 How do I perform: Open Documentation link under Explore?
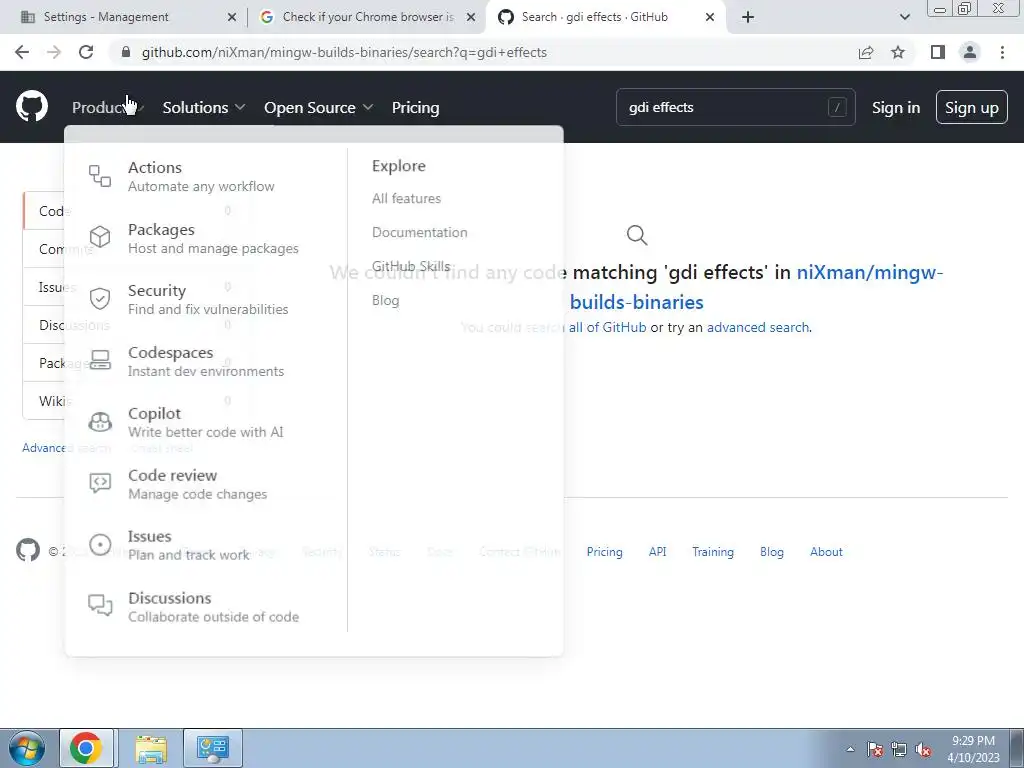419,232
